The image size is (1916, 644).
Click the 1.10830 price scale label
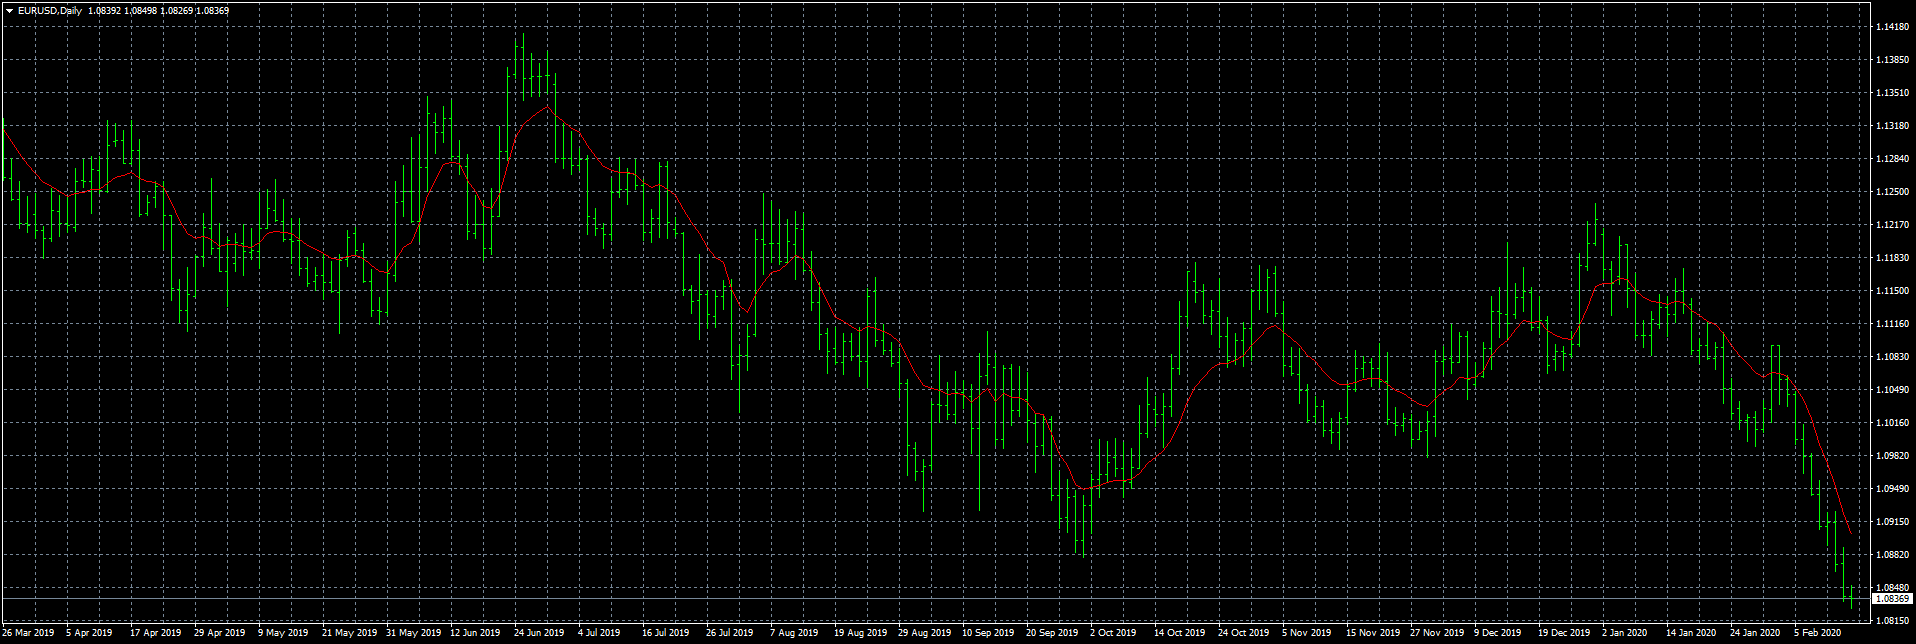tap(1892, 357)
